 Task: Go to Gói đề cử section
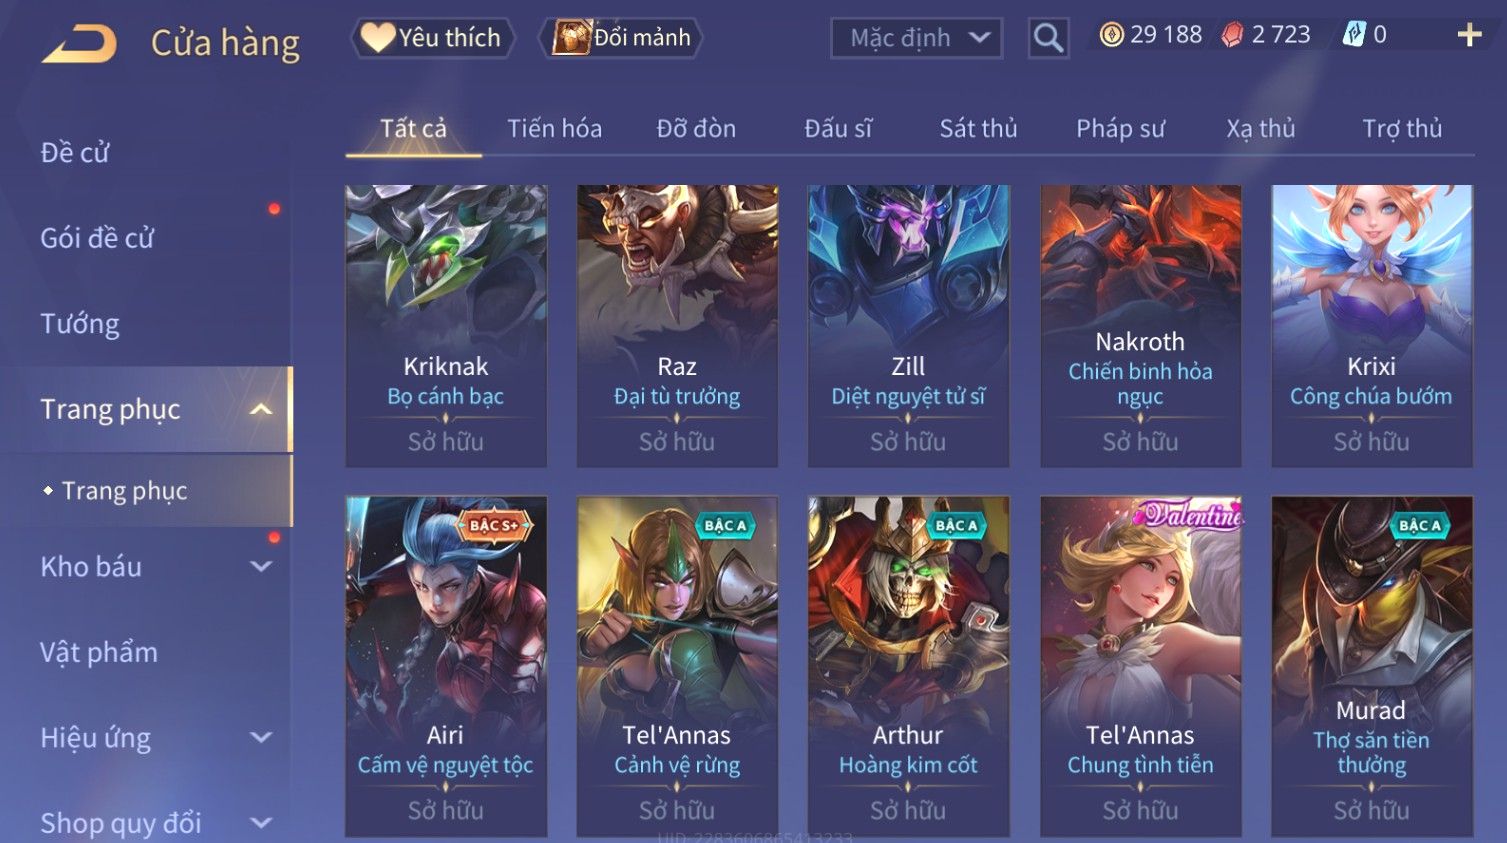coord(97,238)
